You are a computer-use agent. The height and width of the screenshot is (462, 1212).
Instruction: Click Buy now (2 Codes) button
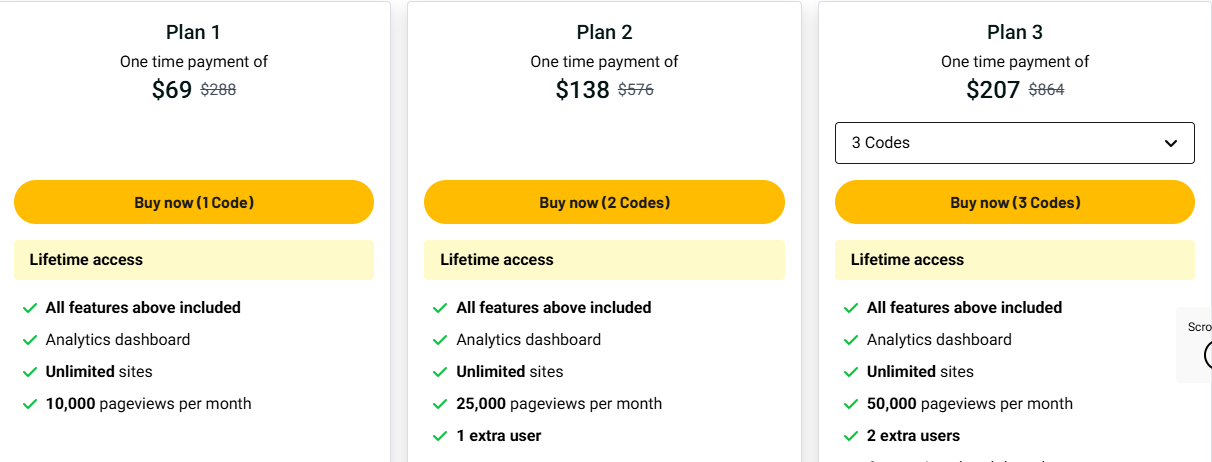(x=604, y=202)
